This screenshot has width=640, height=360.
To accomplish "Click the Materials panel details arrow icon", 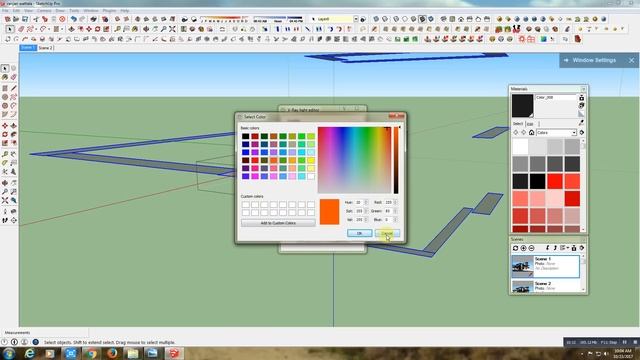I will tap(582, 133).
